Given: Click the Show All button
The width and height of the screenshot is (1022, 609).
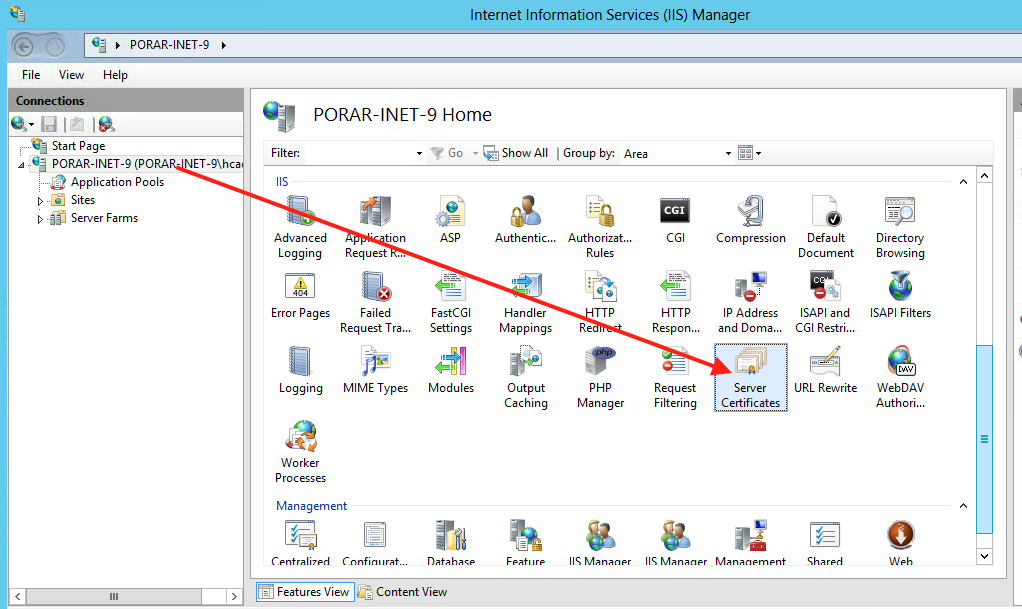Looking at the screenshot, I should click(x=515, y=153).
